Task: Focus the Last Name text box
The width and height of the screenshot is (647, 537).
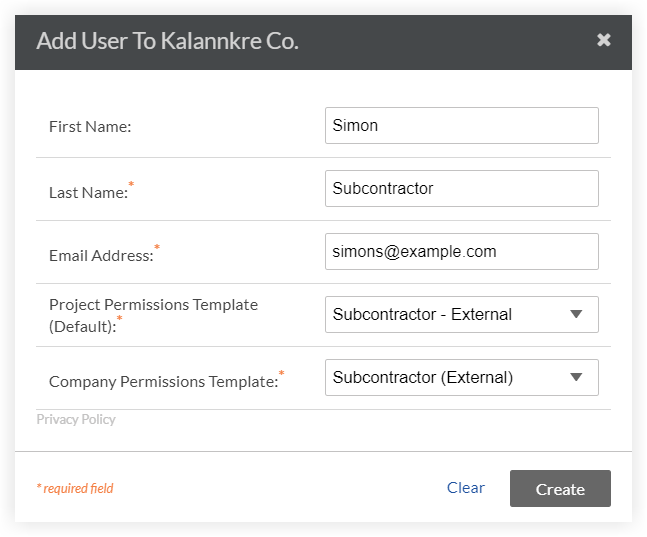Action: click(461, 189)
